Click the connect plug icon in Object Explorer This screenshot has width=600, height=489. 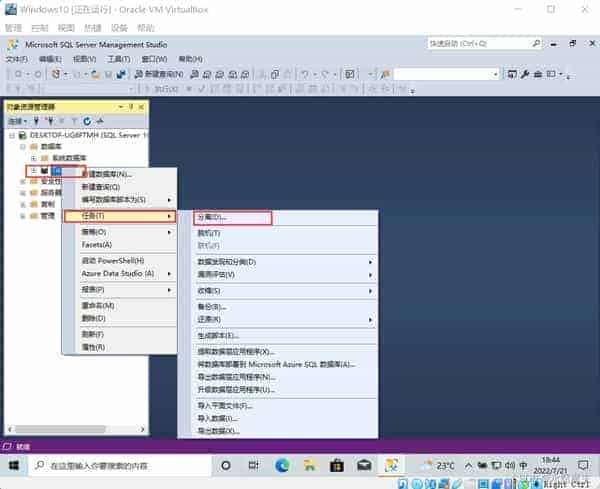pos(36,121)
